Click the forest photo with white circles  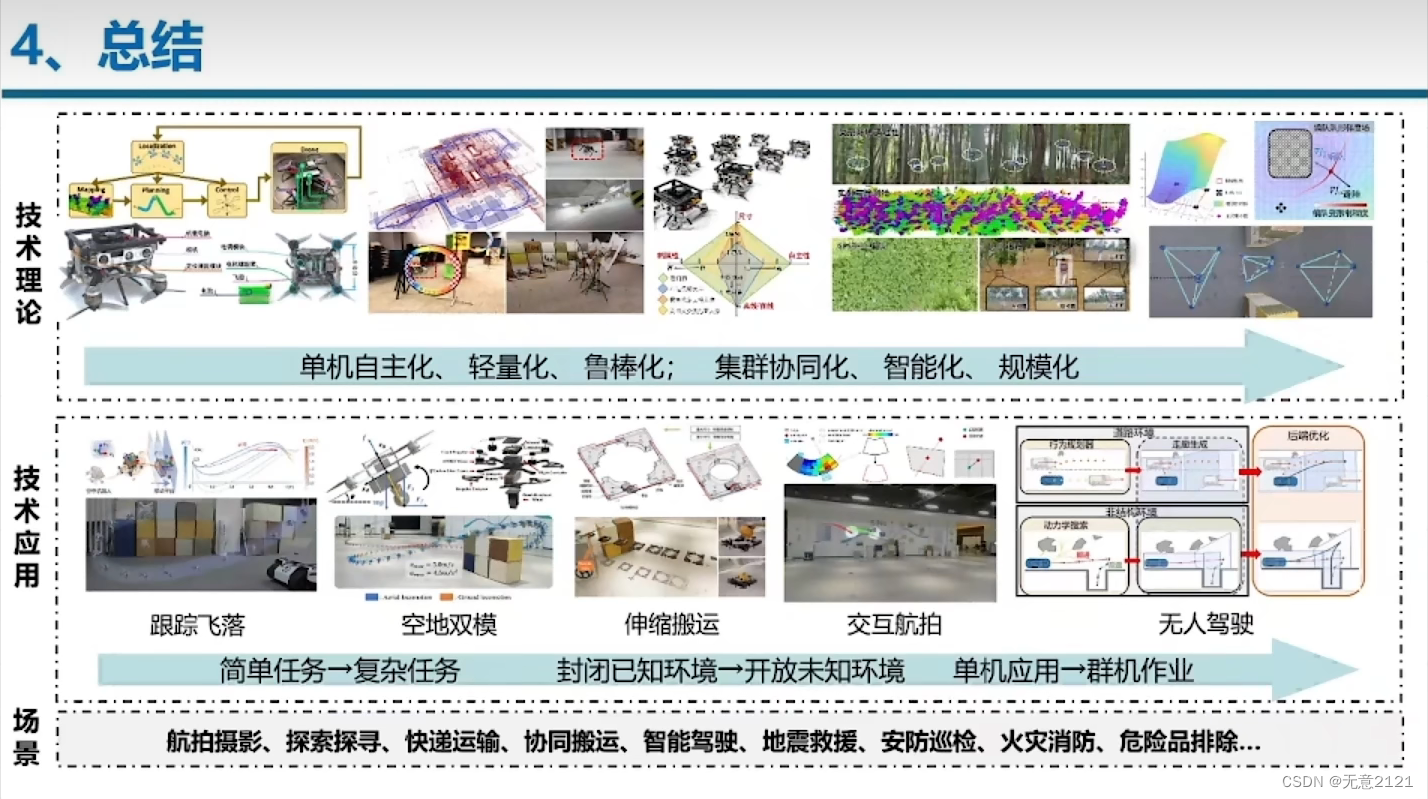[981, 153]
